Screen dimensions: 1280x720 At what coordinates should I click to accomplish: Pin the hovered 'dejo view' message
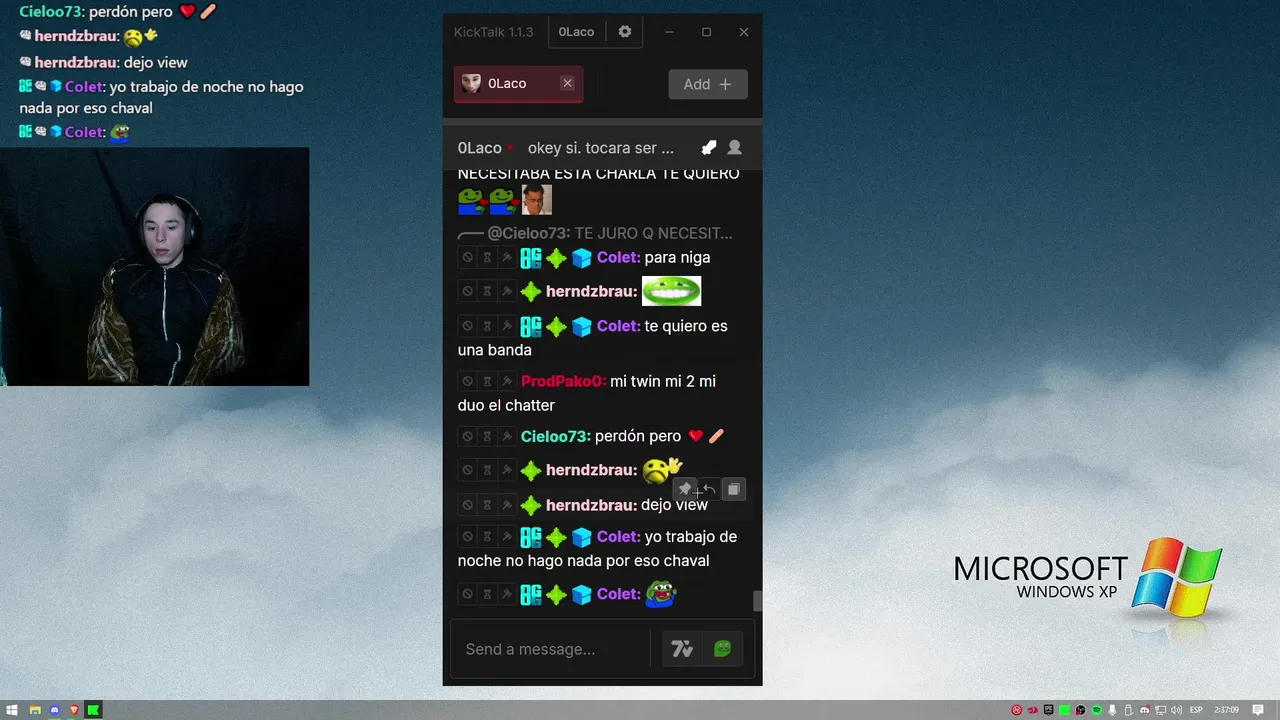(x=686, y=489)
